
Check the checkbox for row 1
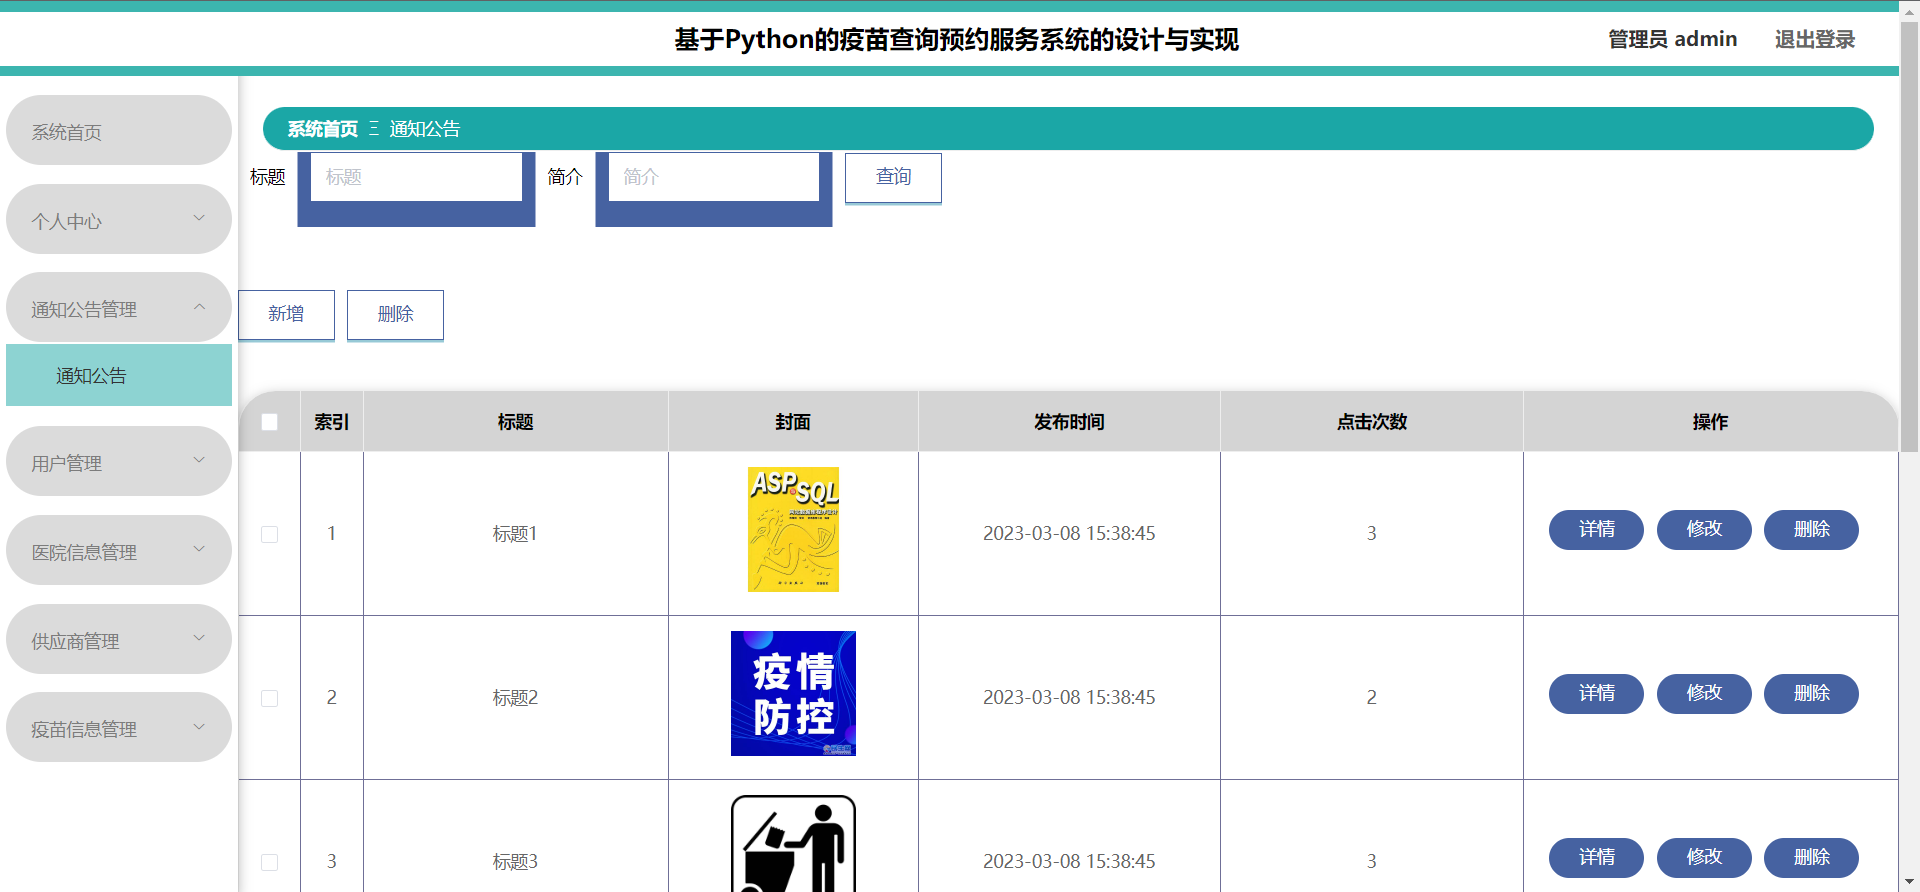269,534
